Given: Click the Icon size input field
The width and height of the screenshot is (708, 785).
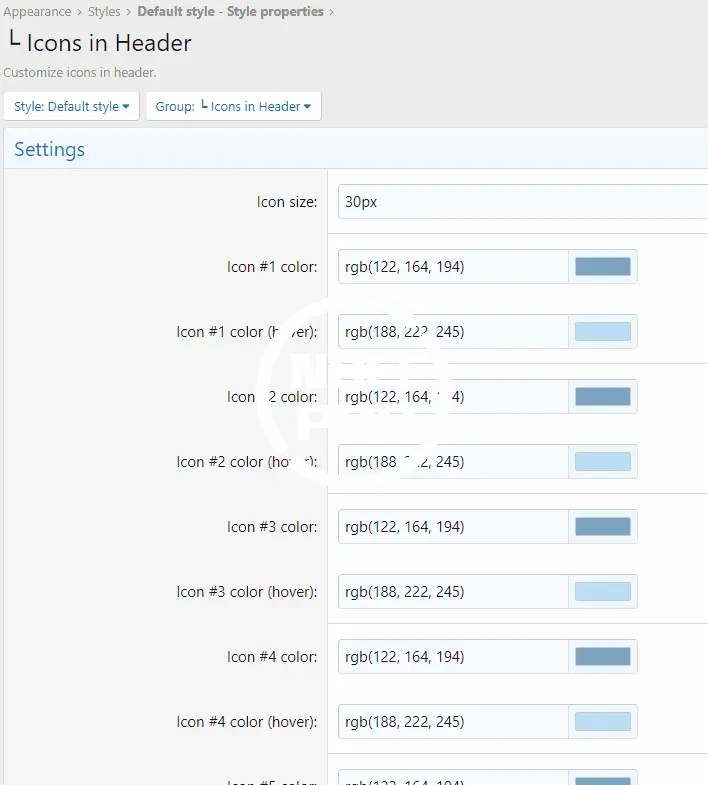Looking at the screenshot, I should pyautogui.click(x=520, y=202).
